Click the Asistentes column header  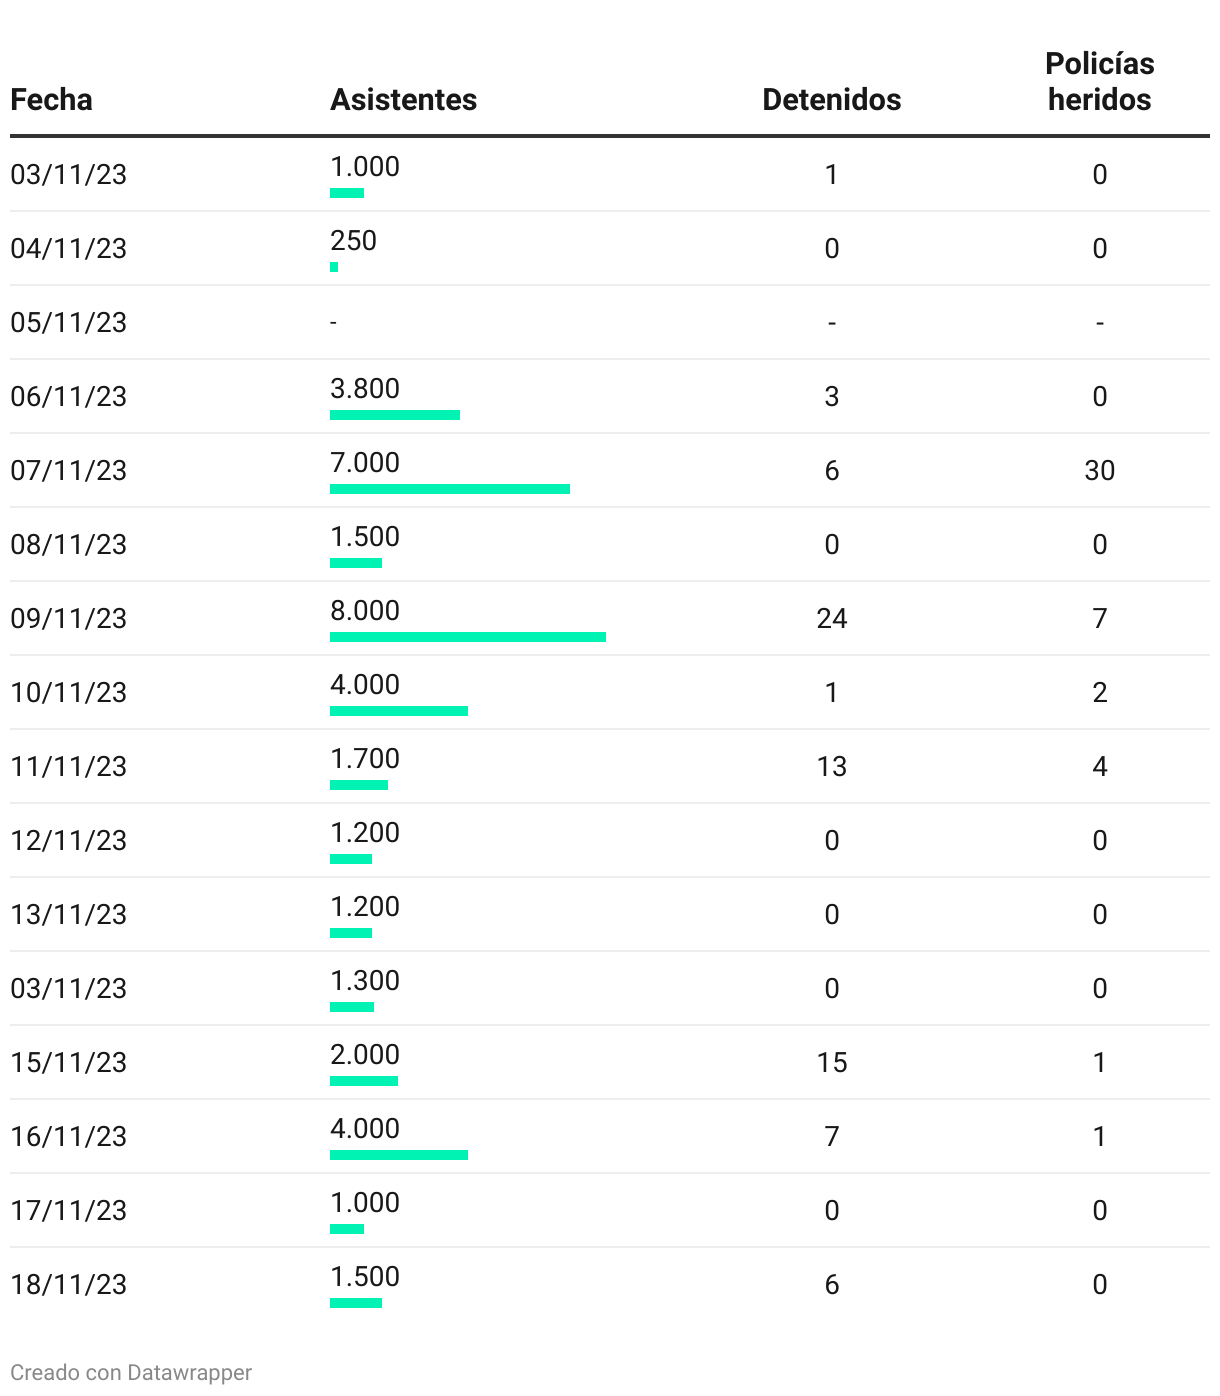pyautogui.click(x=403, y=100)
